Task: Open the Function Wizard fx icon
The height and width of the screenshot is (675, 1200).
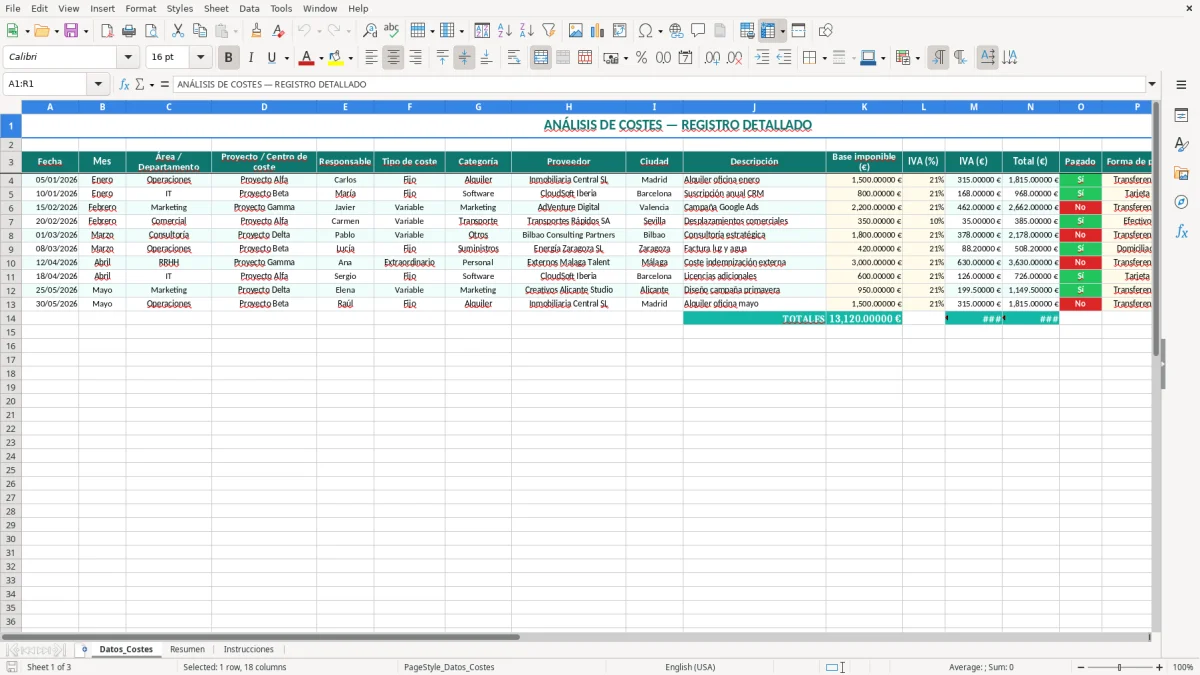Action: click(124, 84)
